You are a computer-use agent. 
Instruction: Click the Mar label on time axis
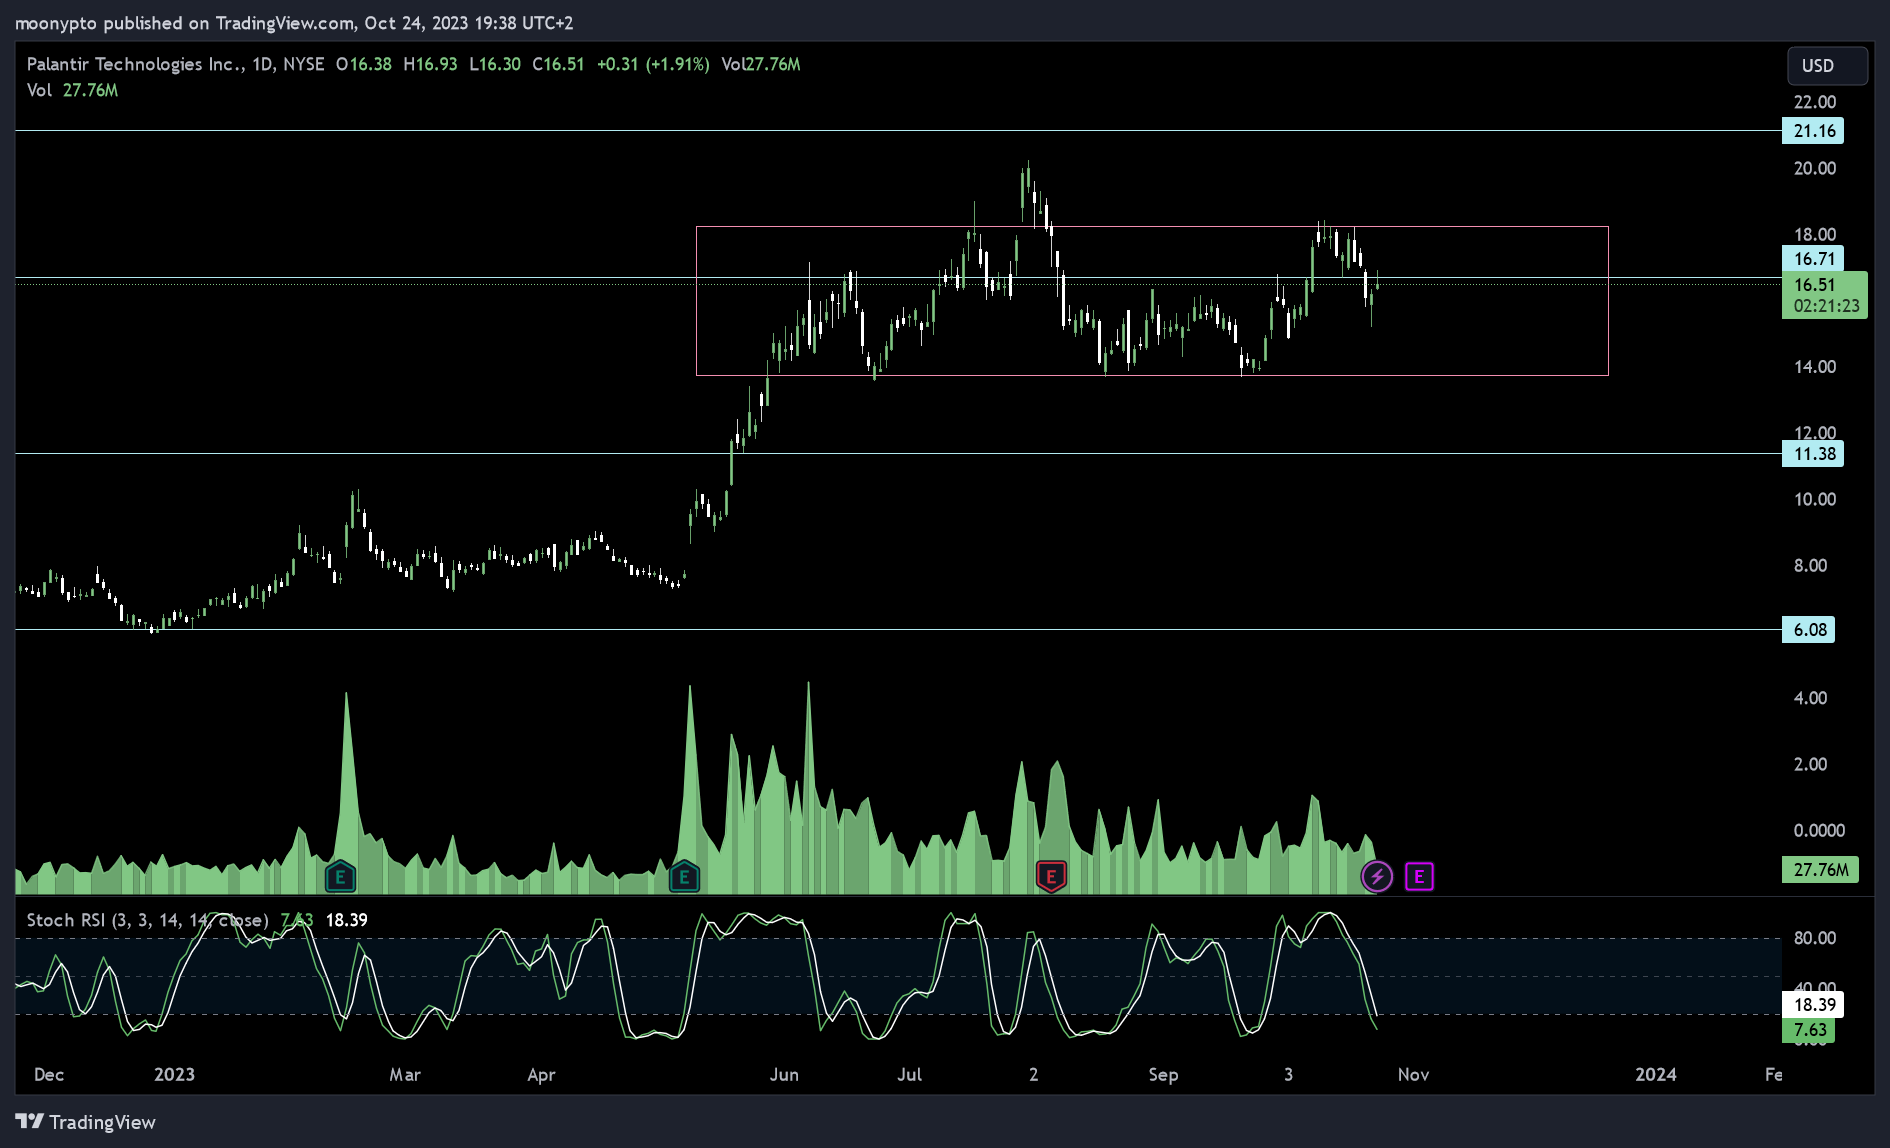405,1075
